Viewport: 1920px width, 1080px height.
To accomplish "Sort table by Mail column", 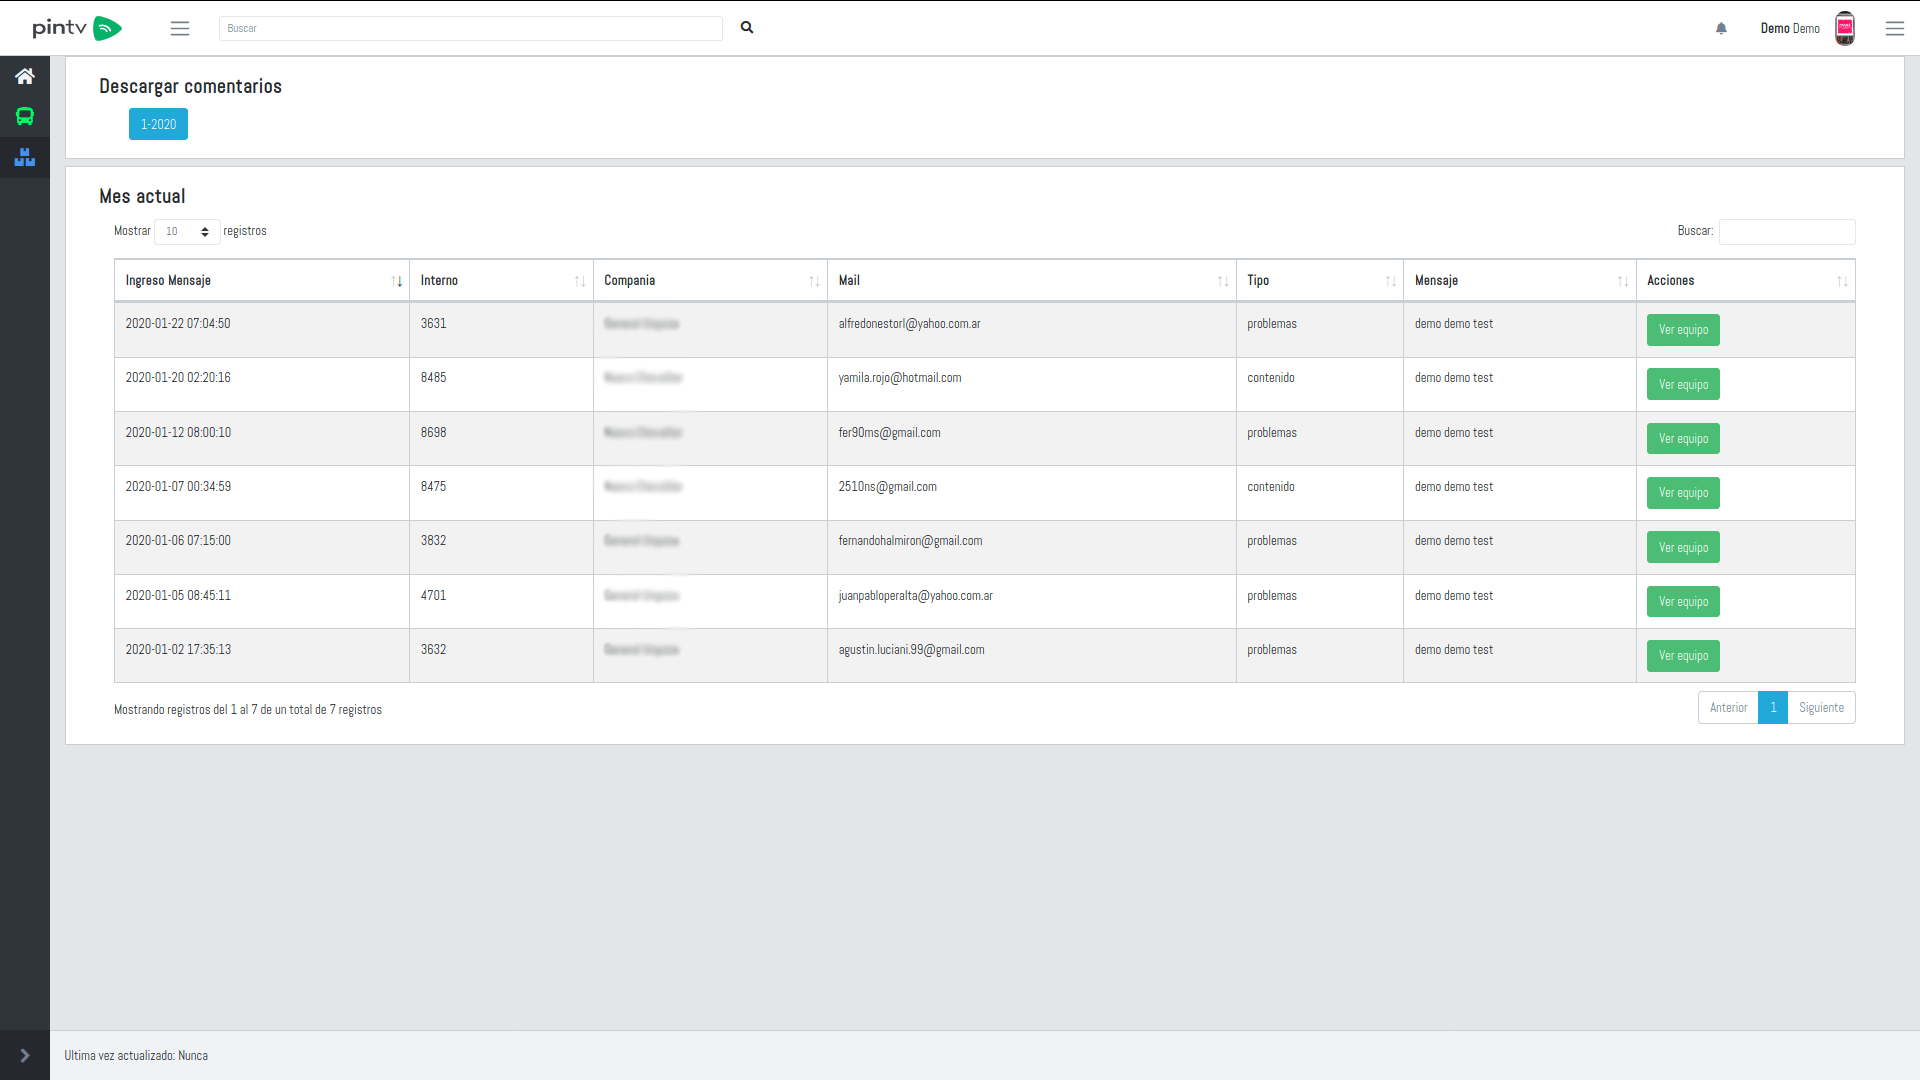I will click(1031, 281).
